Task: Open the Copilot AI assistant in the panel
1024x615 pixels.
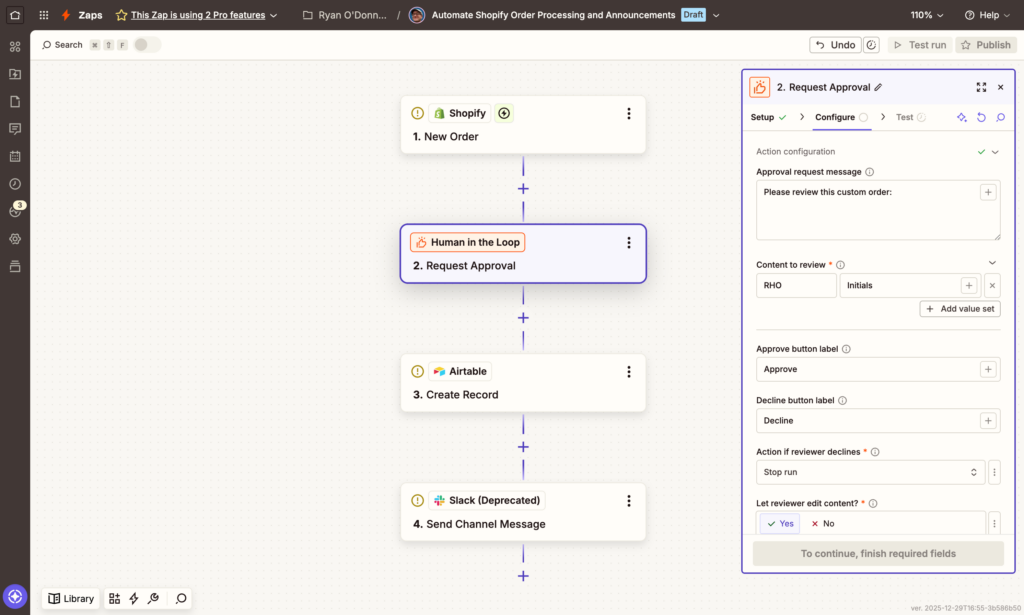Action: pos(961,117)
